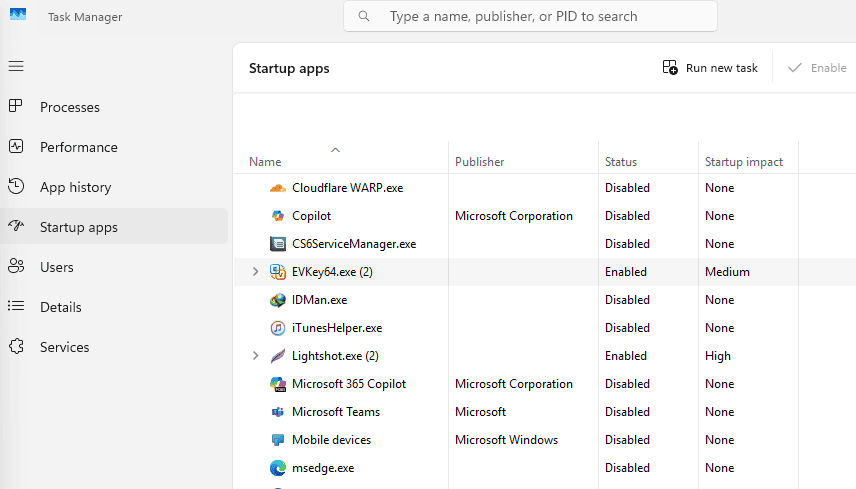Select the Copilot row name

click(x=311, y=216)
